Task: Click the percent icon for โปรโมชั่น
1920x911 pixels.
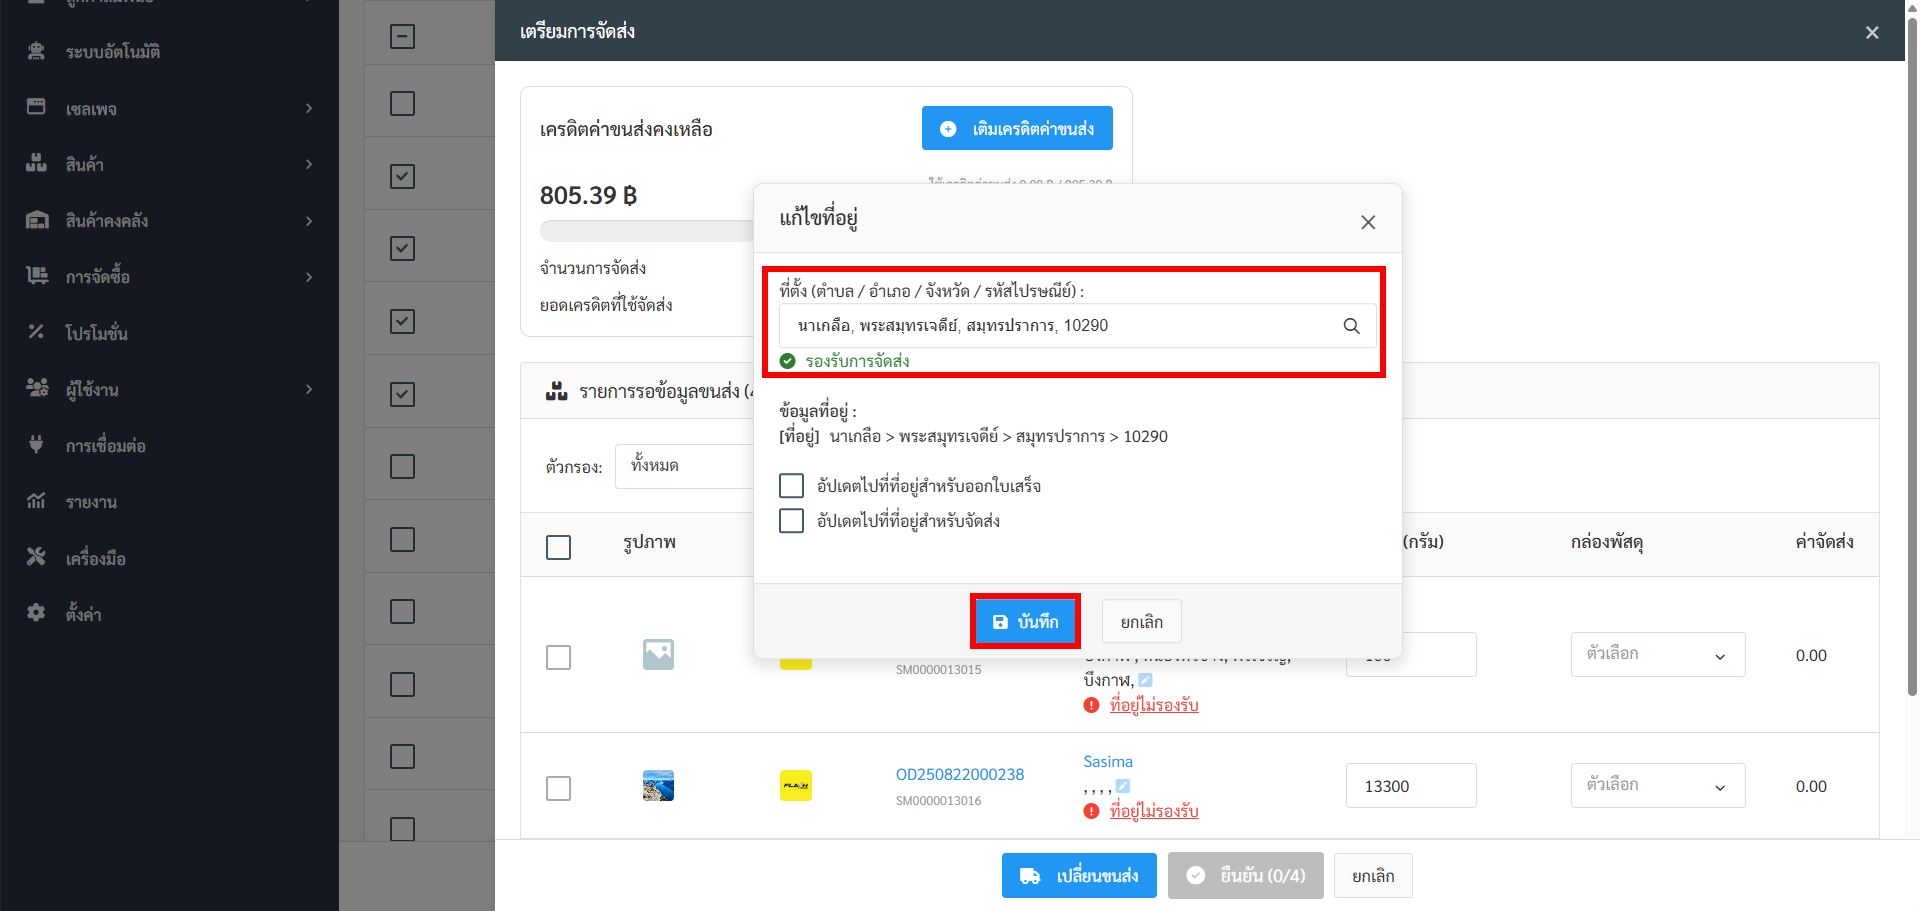Action: pyautogui.click(x=36, y=332)
